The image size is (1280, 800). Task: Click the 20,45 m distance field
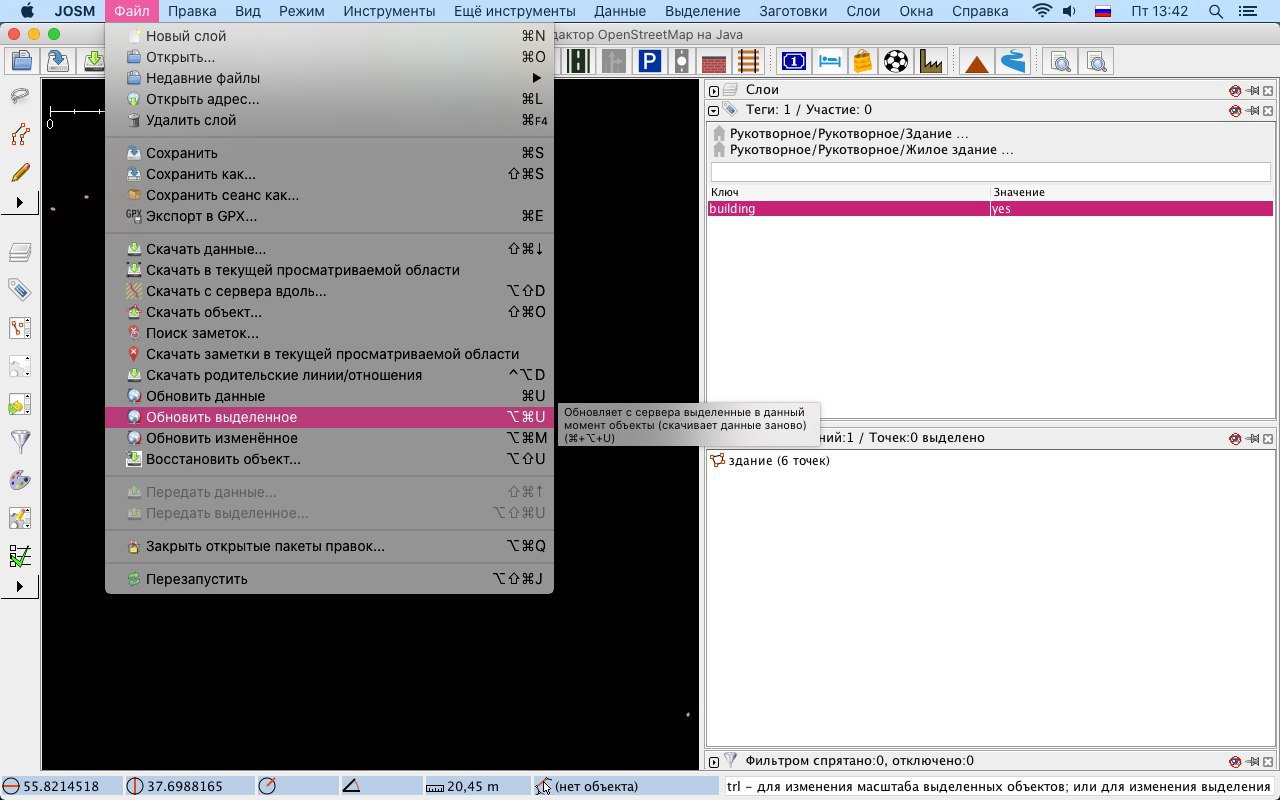click(473, 786)
